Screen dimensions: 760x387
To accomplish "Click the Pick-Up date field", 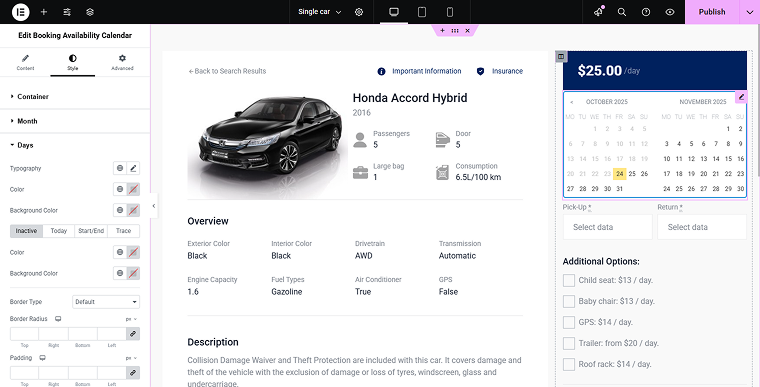I will (x=608, y=227).
